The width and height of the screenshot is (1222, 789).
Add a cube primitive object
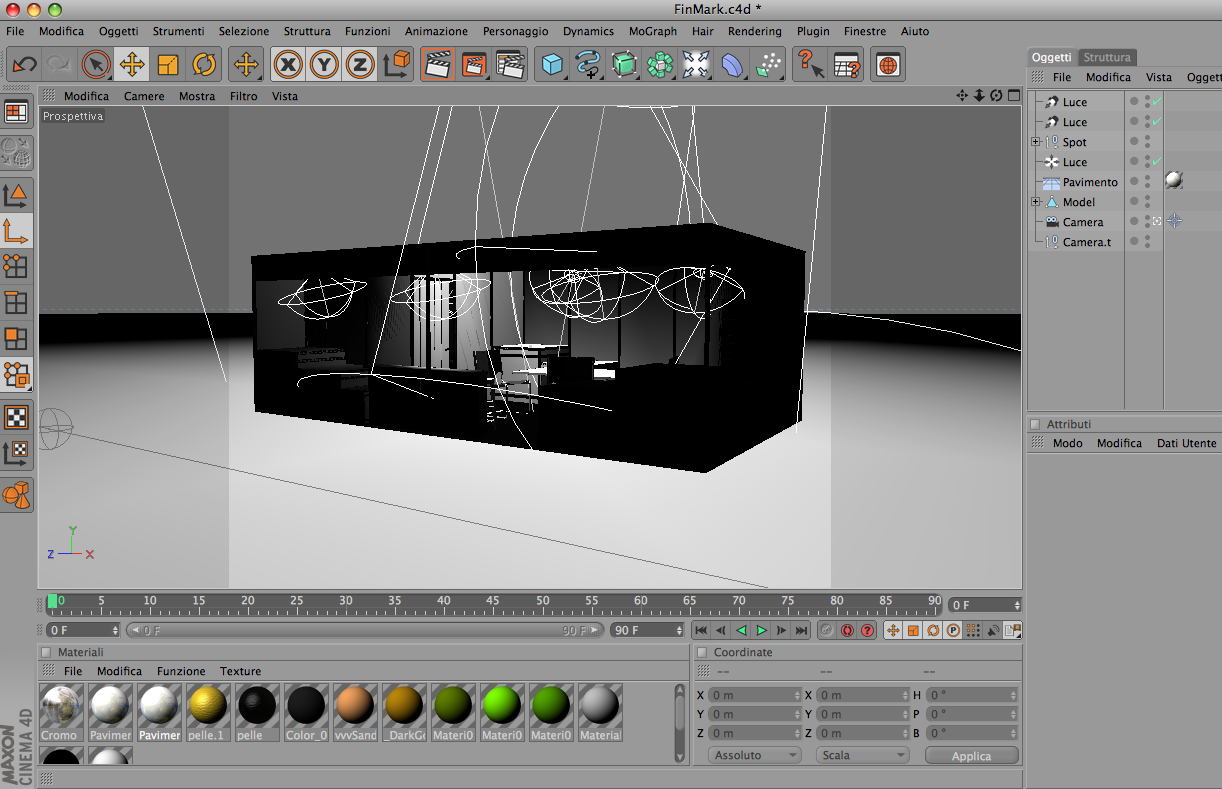coord(552,65)
